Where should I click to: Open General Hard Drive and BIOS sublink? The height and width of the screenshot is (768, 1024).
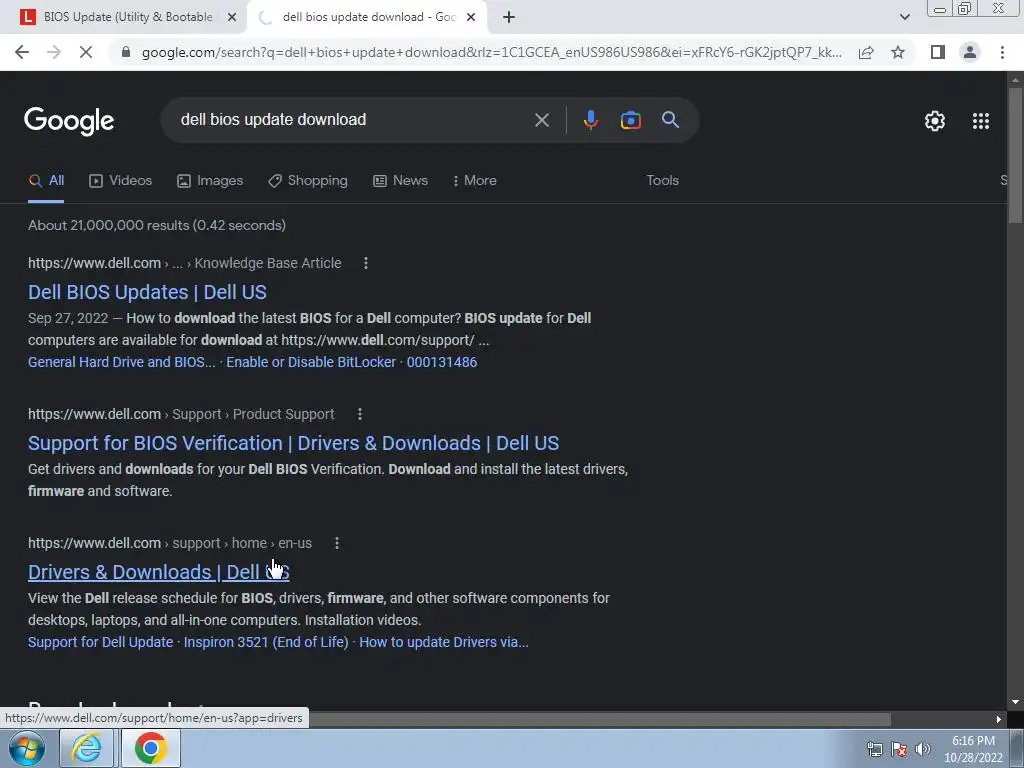pos(121,362)
